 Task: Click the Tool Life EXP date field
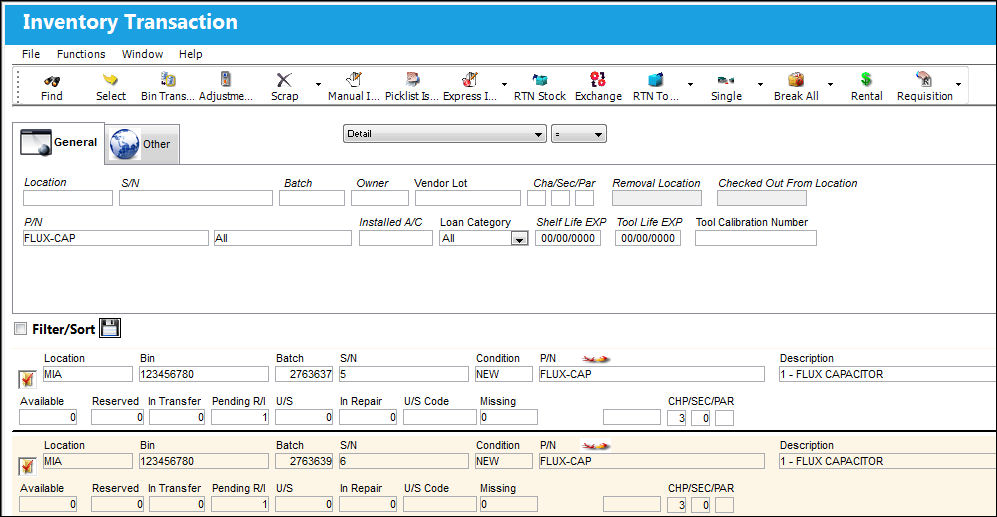(648, 238)
